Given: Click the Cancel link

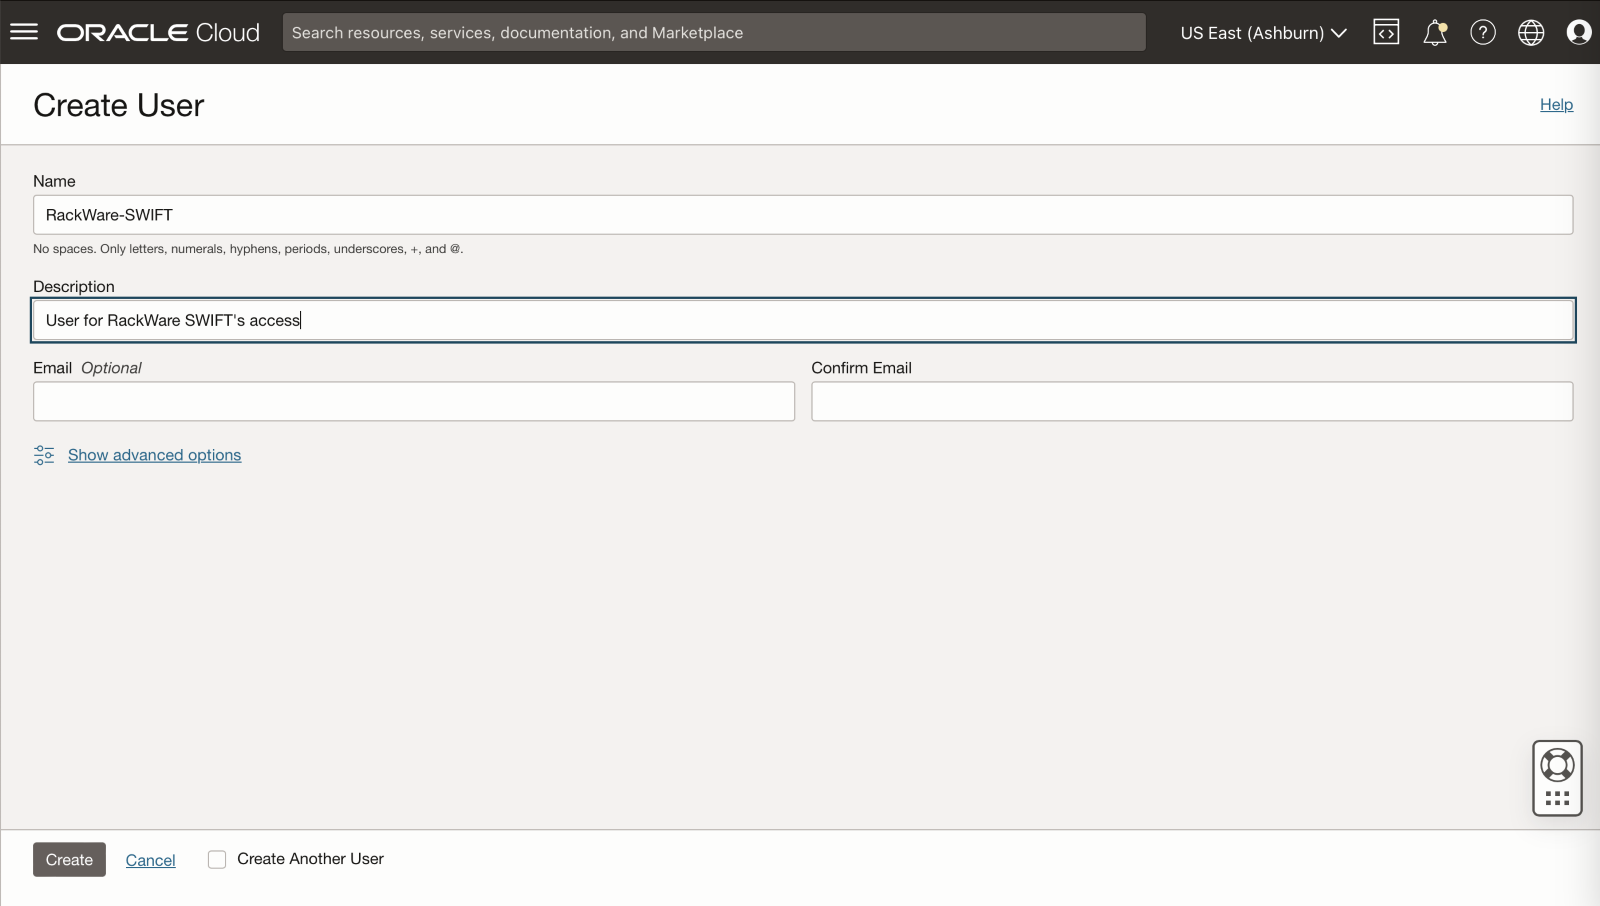Looking at the screenshot, I should point(151,860).
